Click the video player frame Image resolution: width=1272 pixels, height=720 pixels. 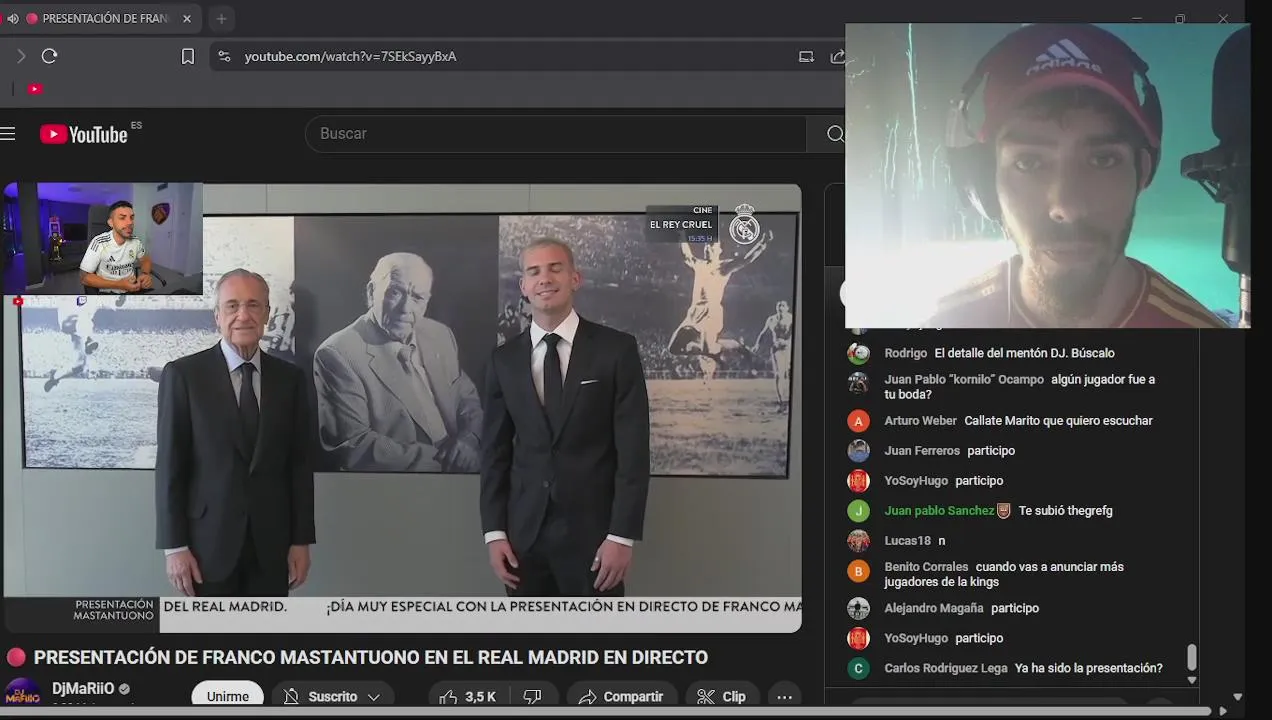click(402, 408)
